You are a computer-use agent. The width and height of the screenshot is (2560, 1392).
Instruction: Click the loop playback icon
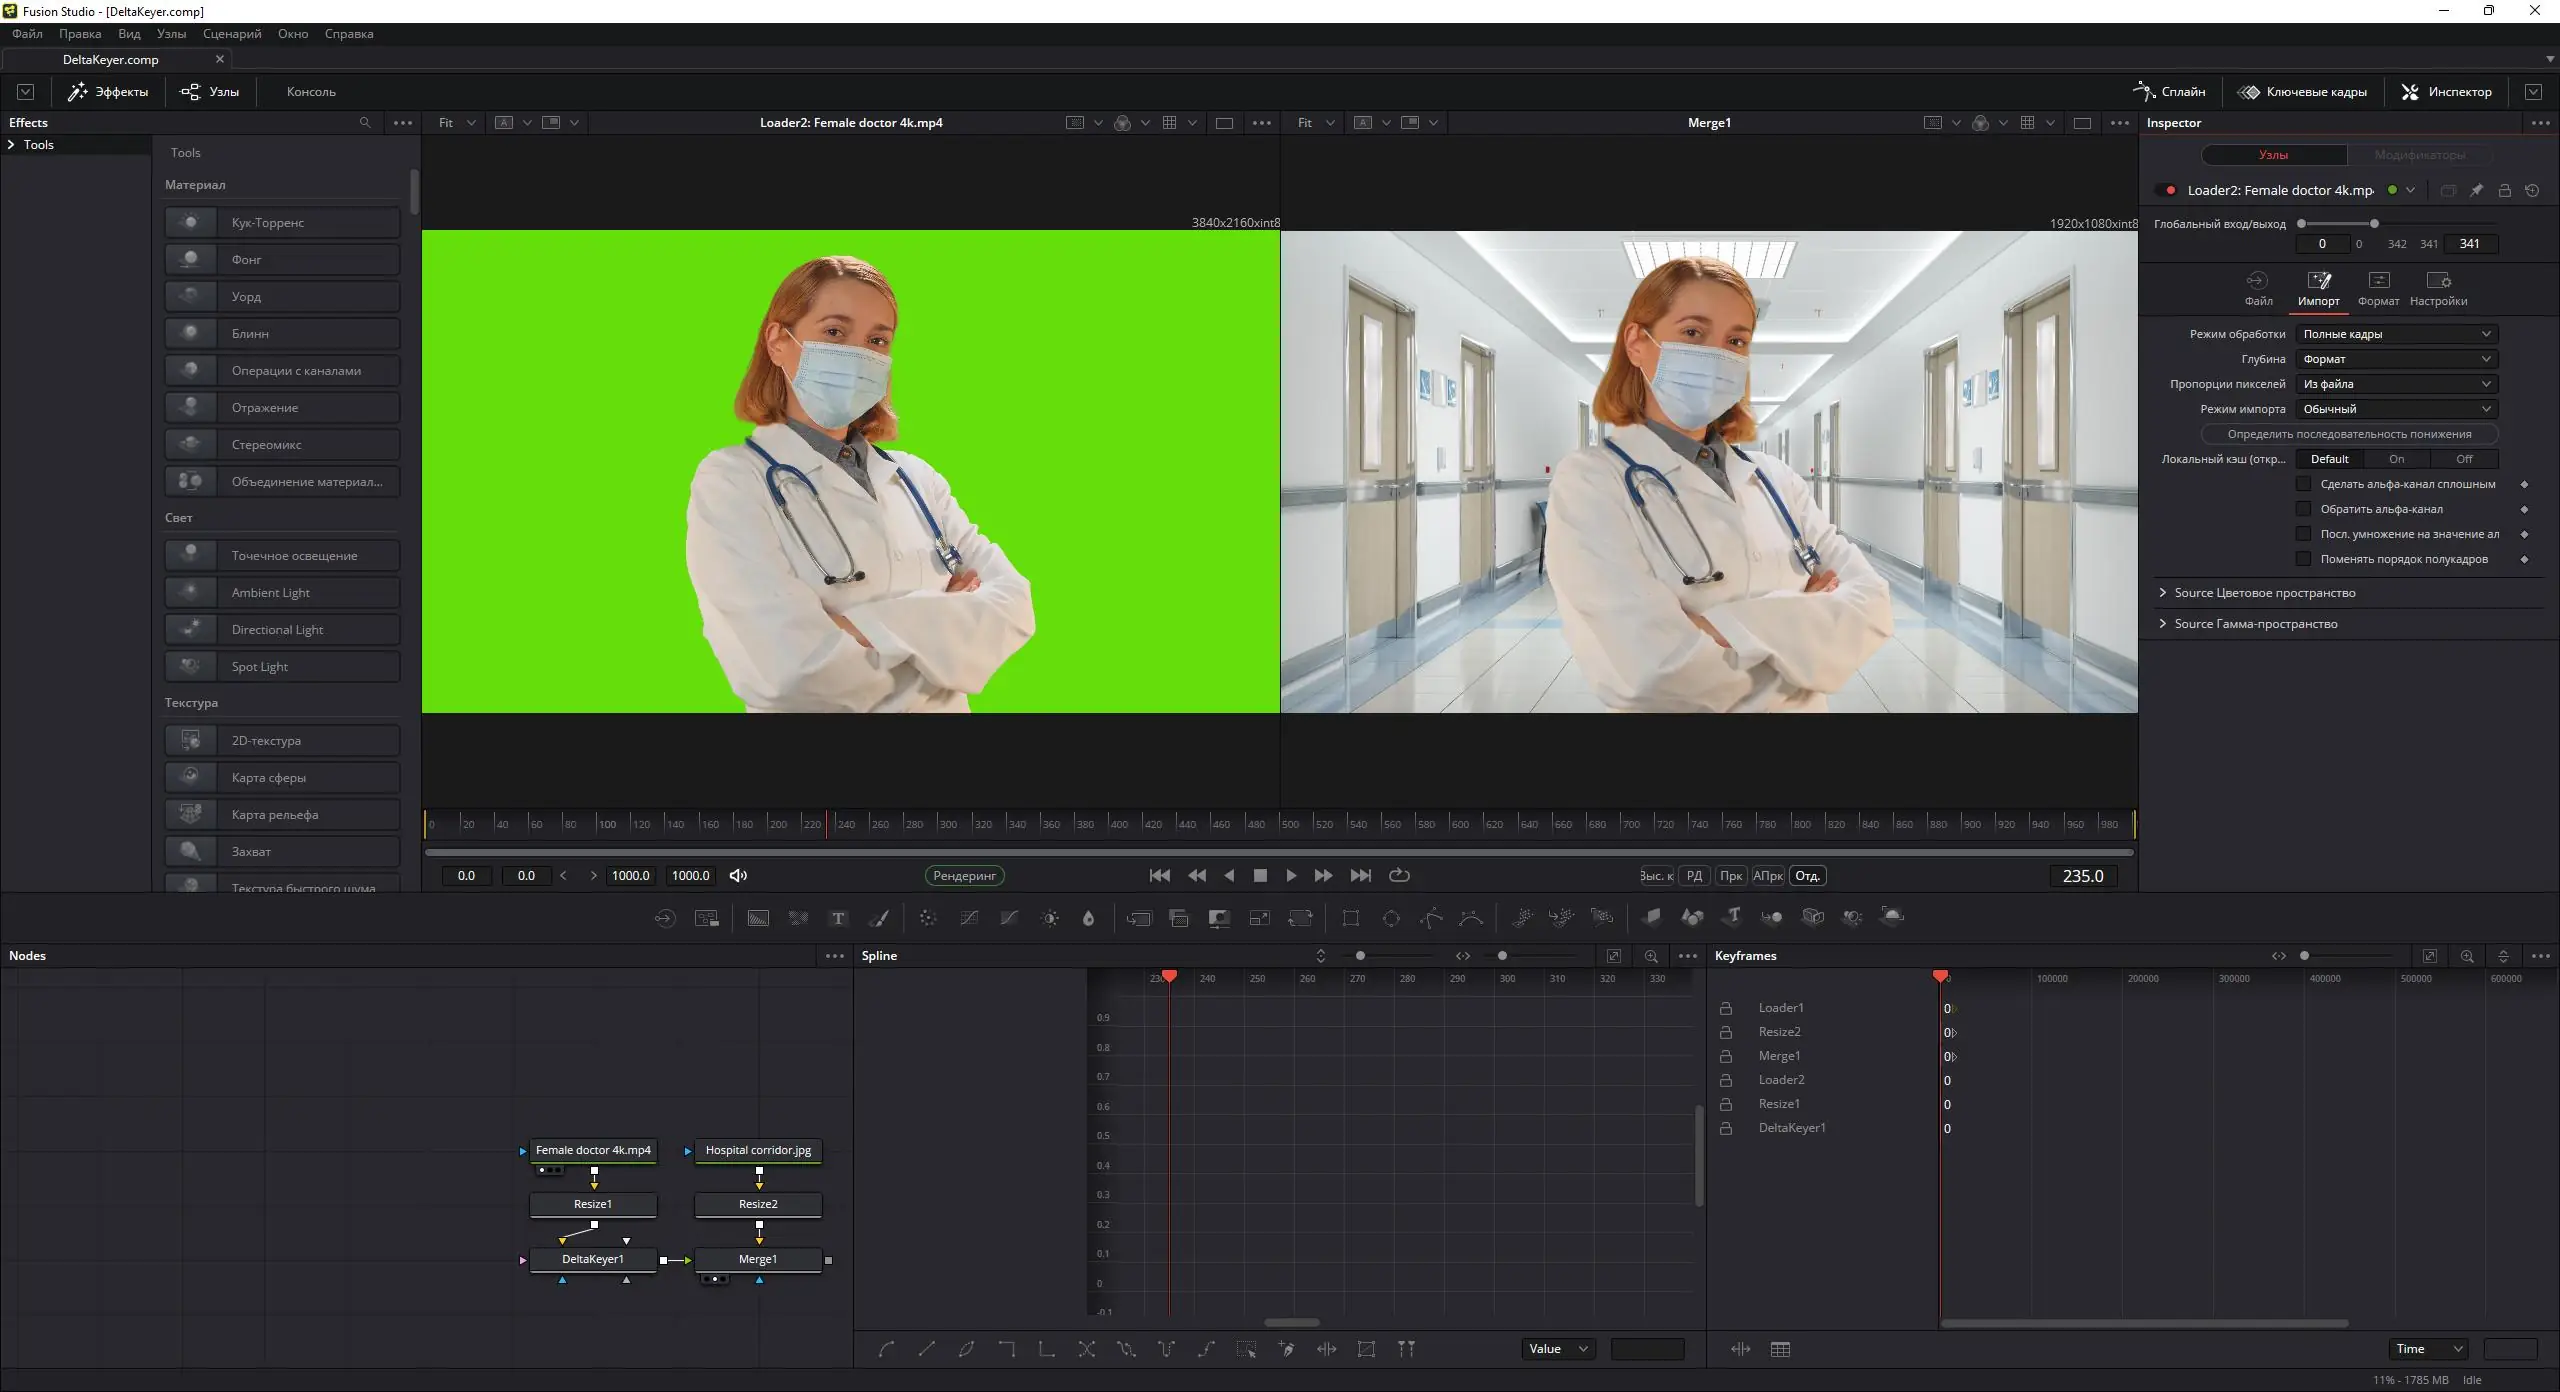[1400, 875]
